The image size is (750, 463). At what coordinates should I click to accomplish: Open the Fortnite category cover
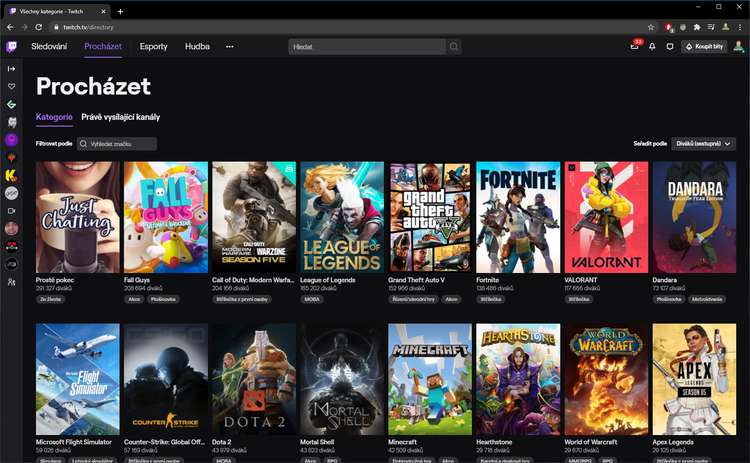518,217
